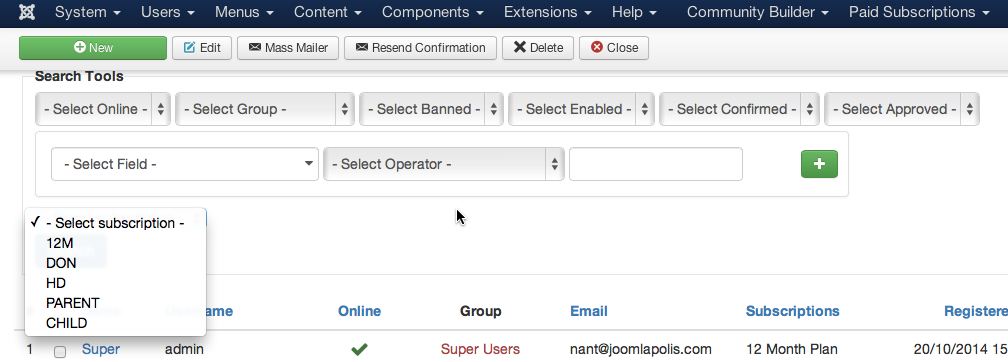Open the Community Builder menu
This screenshot has height=362, width=1008.
coord(757,12)
